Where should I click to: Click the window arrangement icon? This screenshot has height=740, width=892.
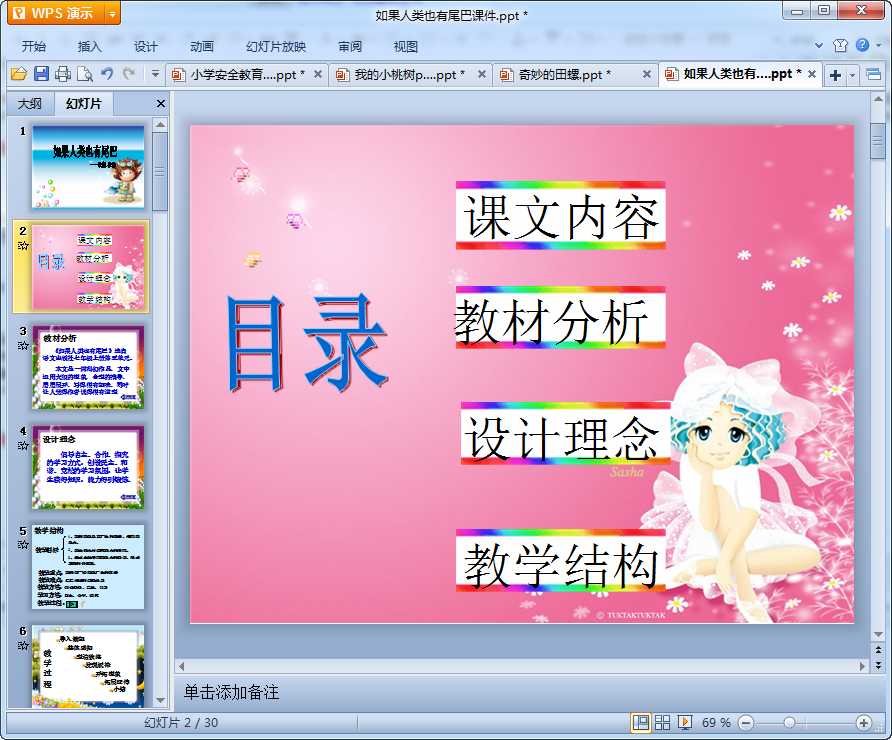pyautogui.click(x=873, y=75)
